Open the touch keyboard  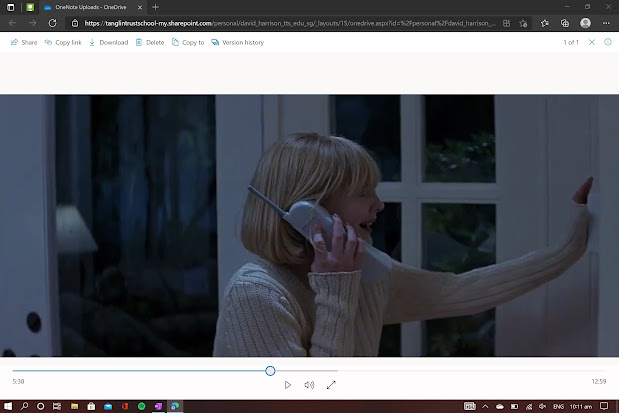(x=470, y=406)
